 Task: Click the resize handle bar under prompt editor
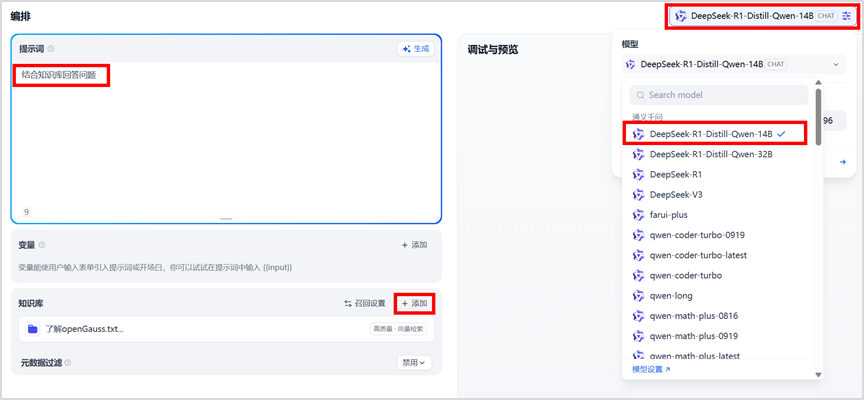pyautogui.click(x=226, y=219)
